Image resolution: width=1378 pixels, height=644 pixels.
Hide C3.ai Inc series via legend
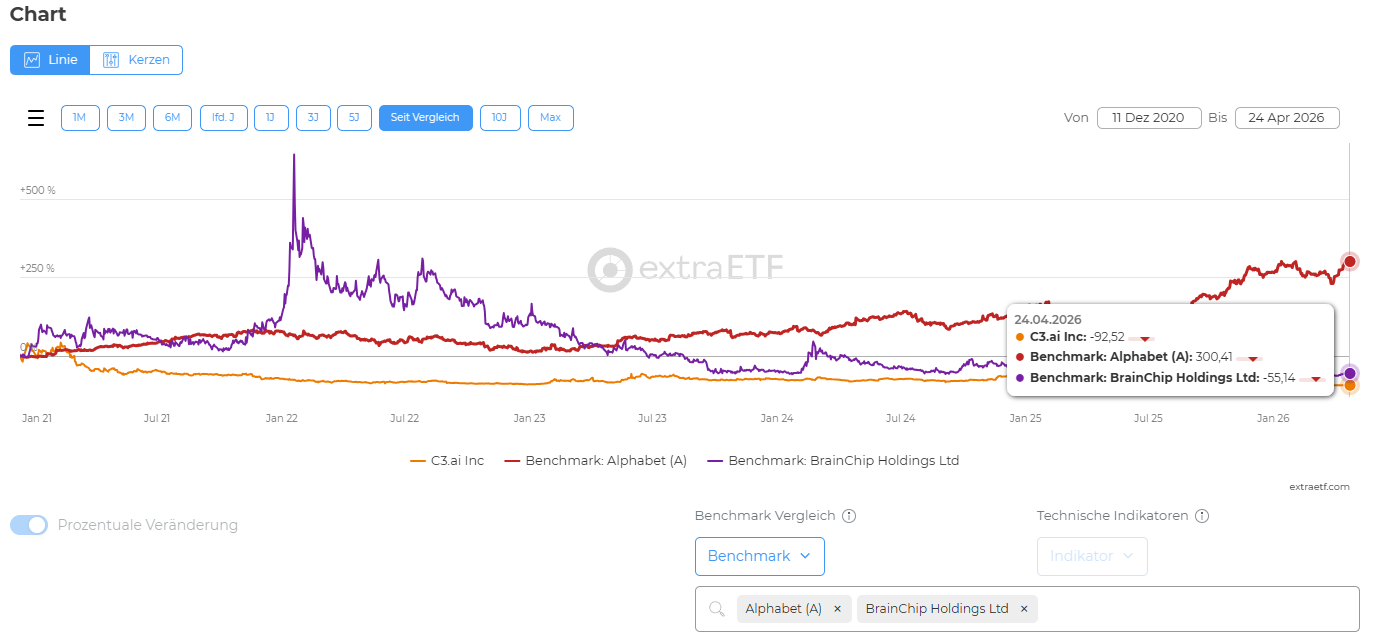tap(447, 461)
